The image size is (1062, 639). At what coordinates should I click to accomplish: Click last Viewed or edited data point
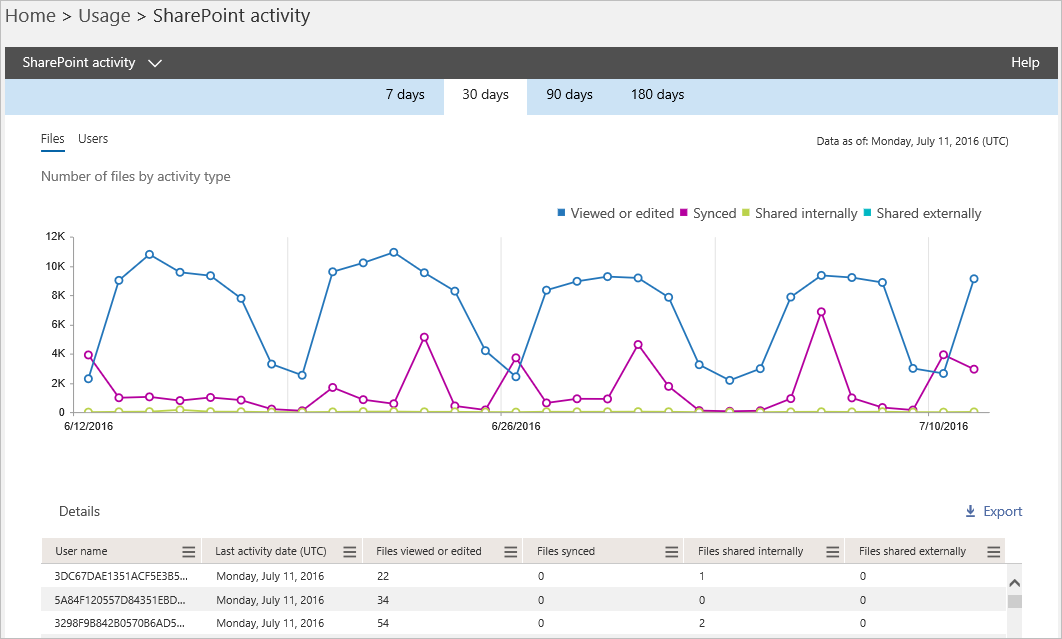point(974,279)
